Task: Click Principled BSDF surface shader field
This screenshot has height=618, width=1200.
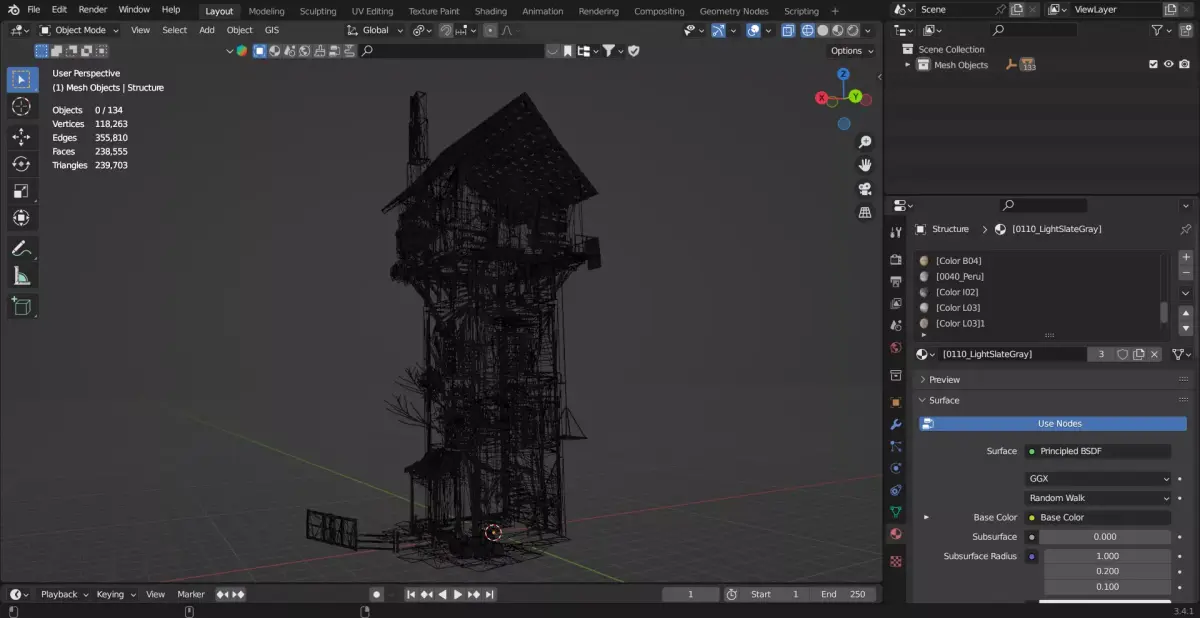Action: coord(1098,451)
